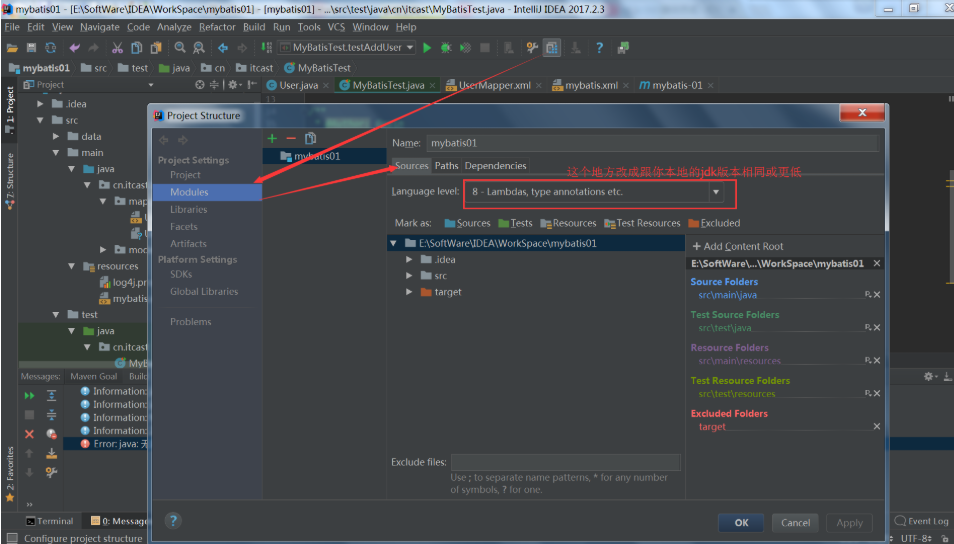Copy icon in main toolbar
The image size is (954, 544).
pyautogui.click(x=137, y=47)
